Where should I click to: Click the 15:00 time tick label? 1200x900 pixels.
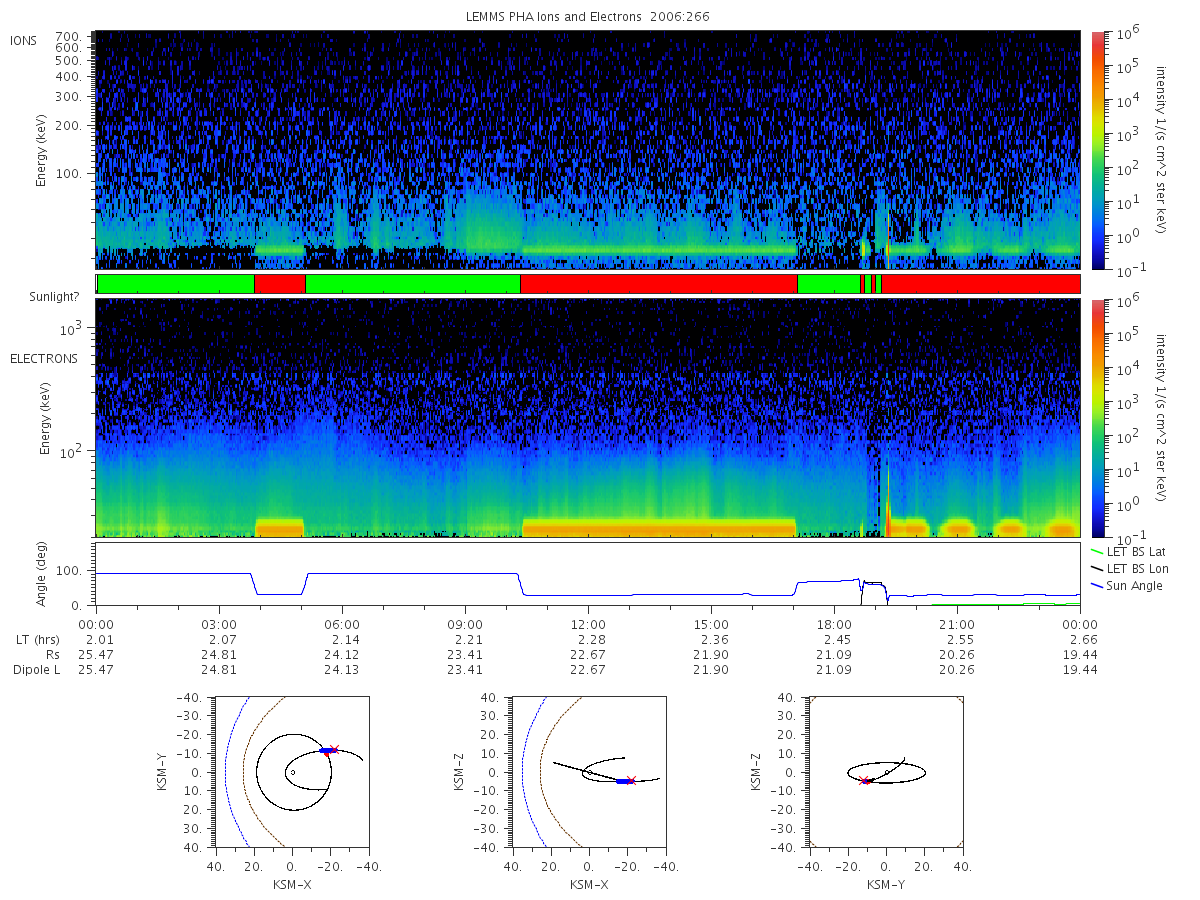[711, 623]
